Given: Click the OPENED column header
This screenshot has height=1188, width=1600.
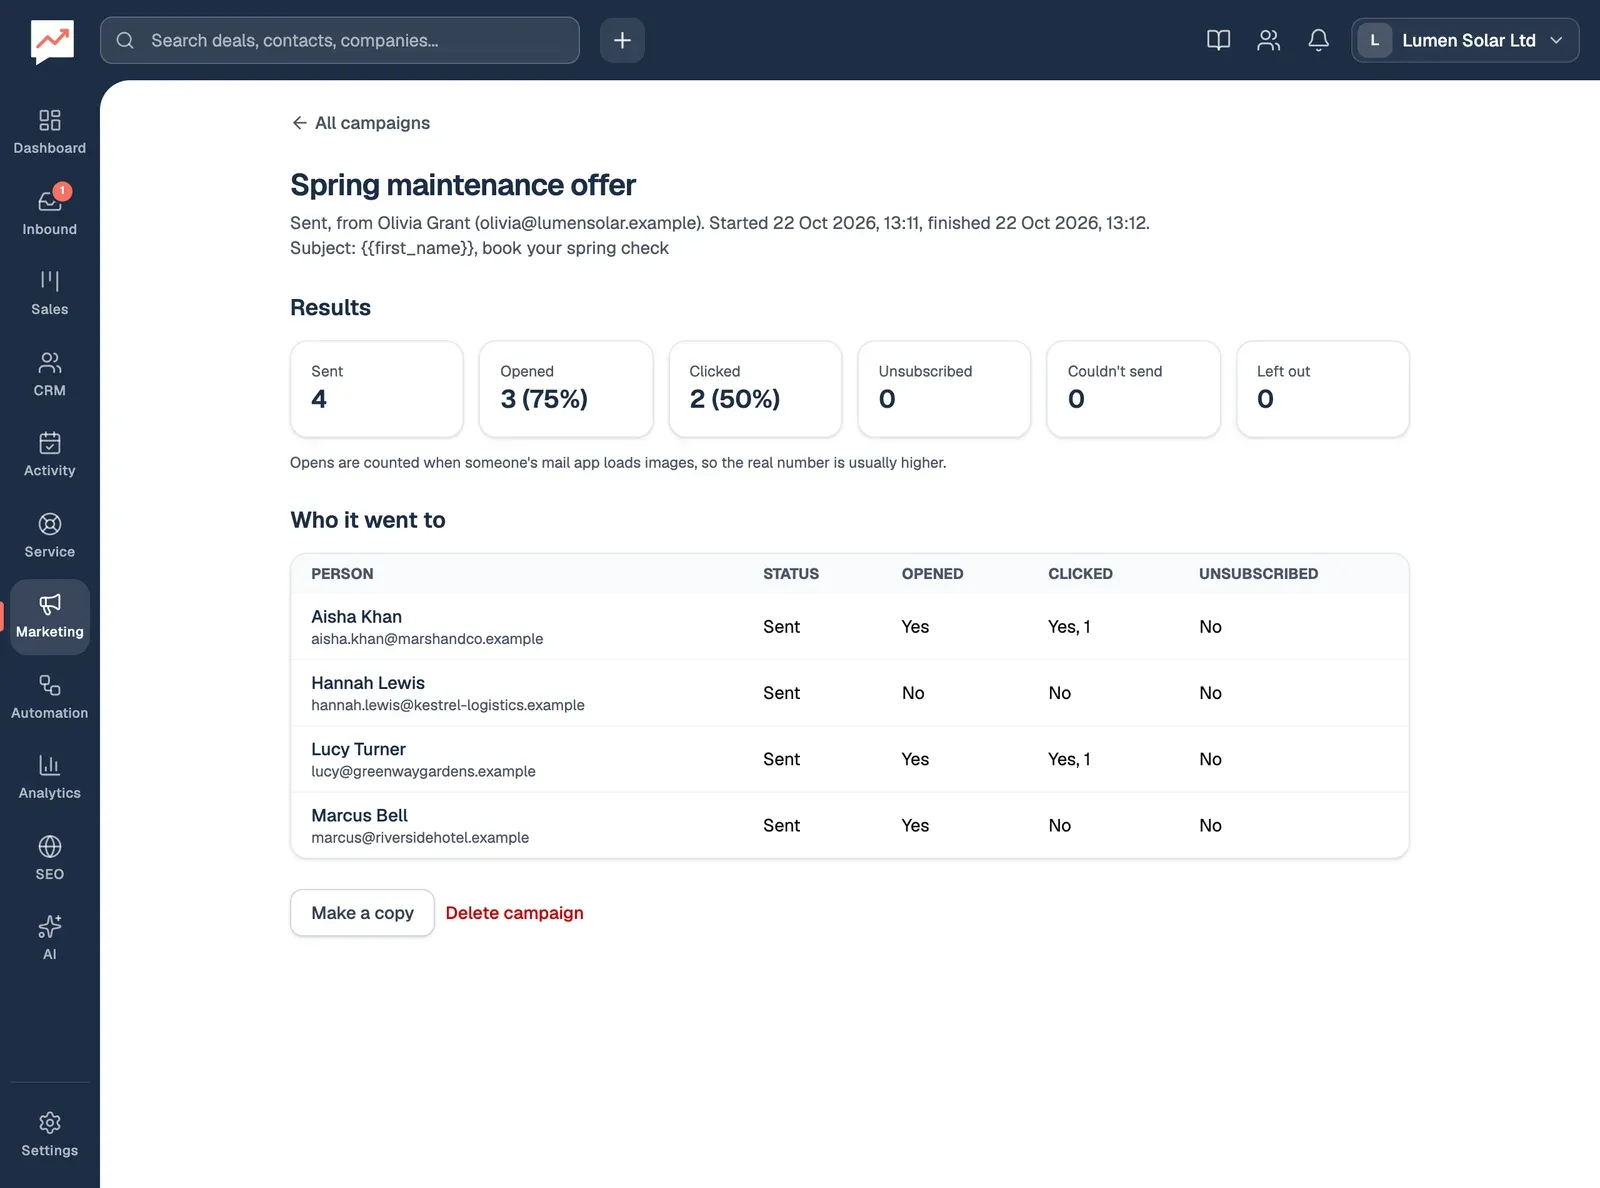Looking at the screenshot, I should tap(932, 574).
